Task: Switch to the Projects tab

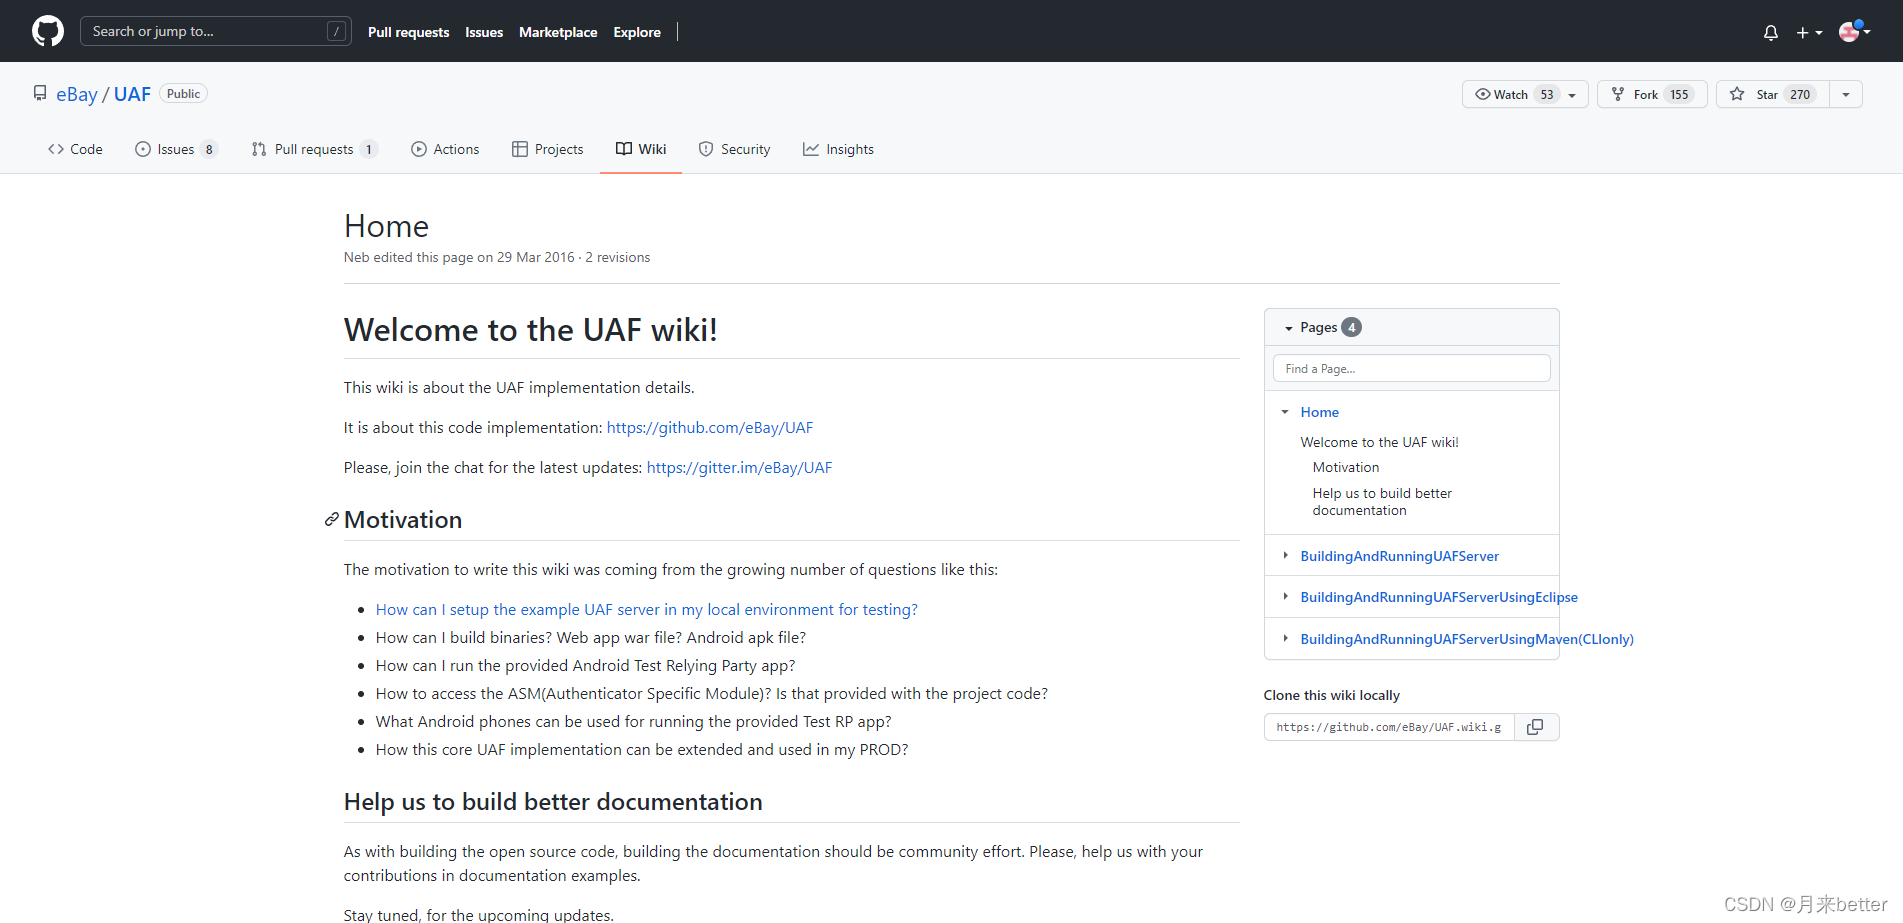Action: [x=547, y=149]
